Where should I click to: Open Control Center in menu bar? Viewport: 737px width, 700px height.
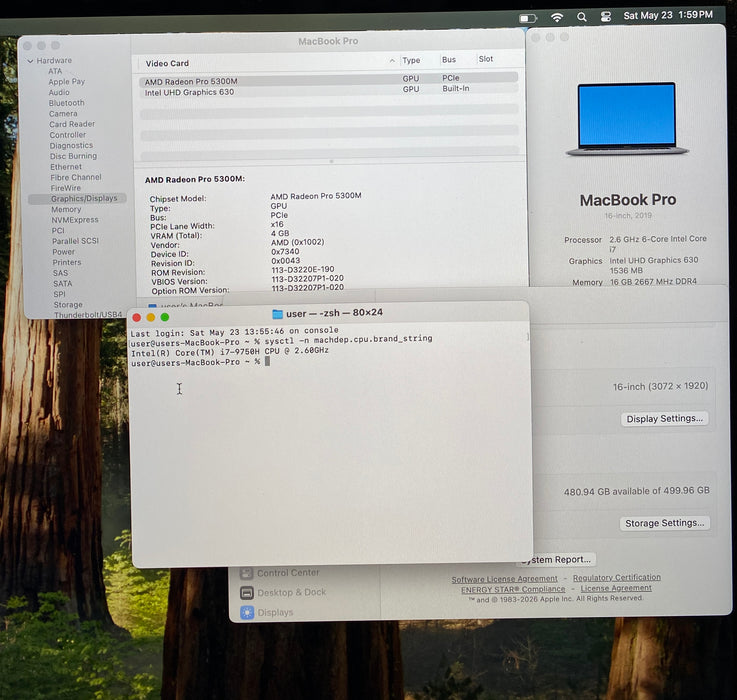pos(606,17)
